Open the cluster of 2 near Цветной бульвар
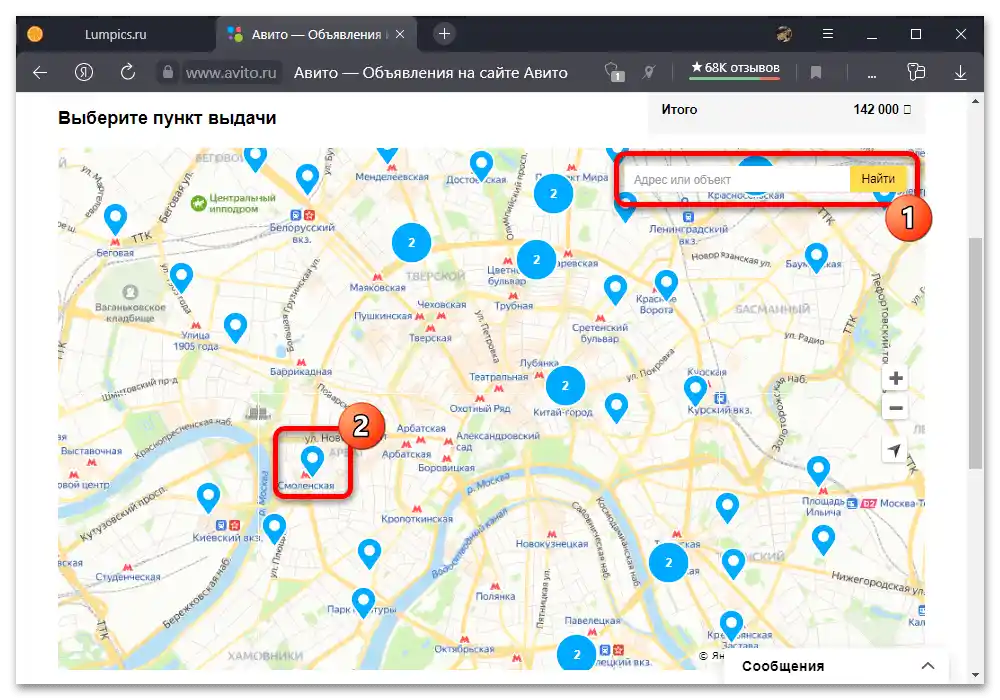 (x=536, y=259)
